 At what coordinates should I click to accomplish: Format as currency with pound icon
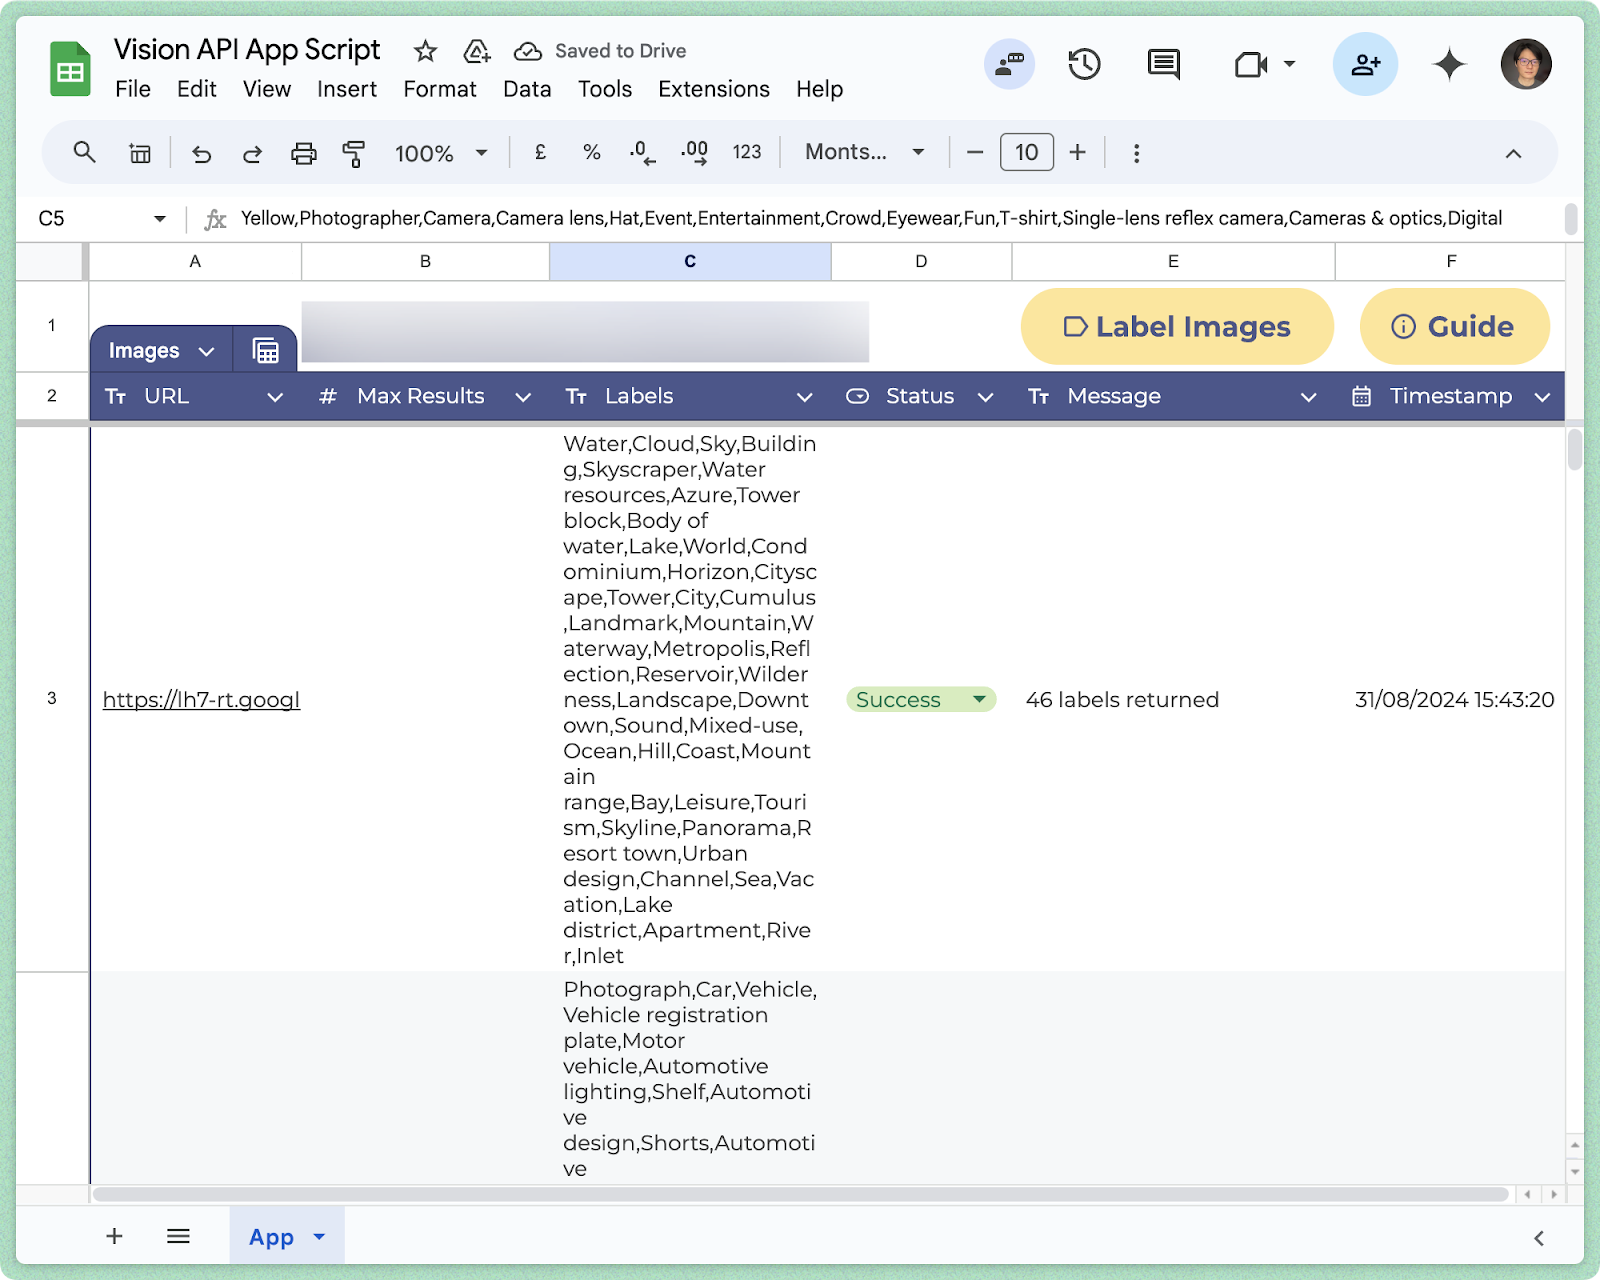point(541,152)
